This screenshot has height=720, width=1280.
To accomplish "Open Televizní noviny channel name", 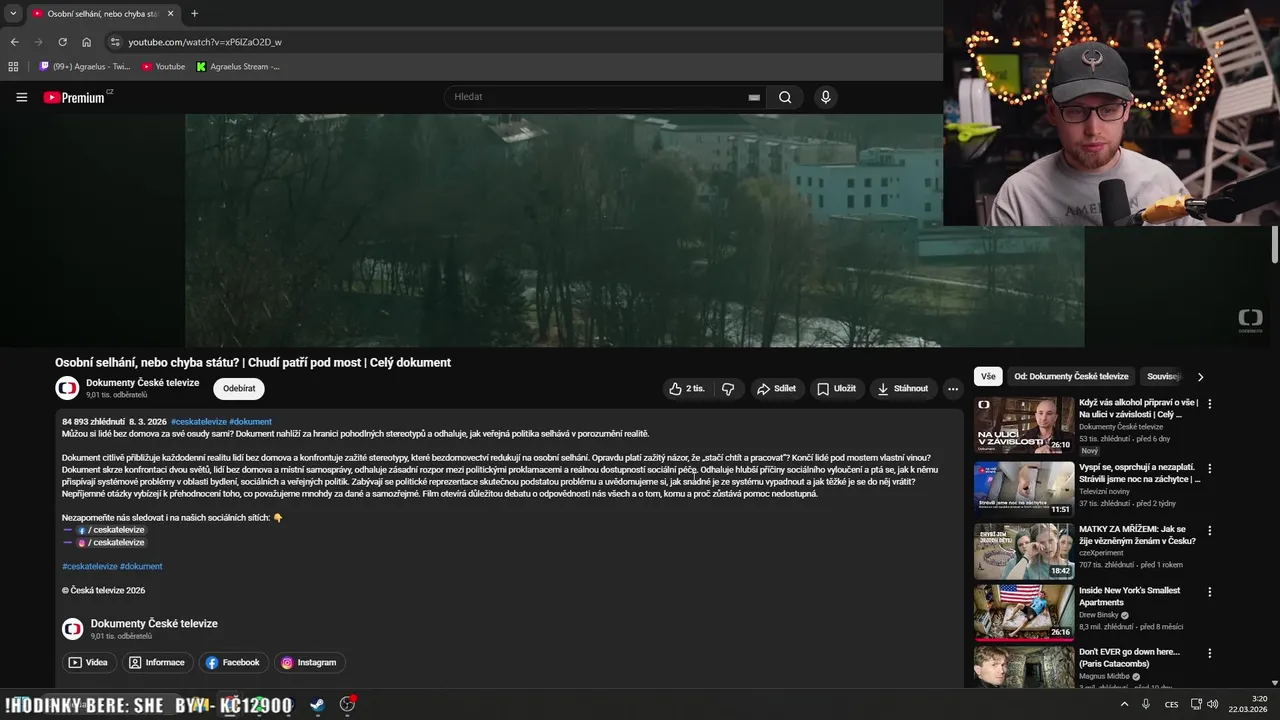I will click(x=1105, y=491).
